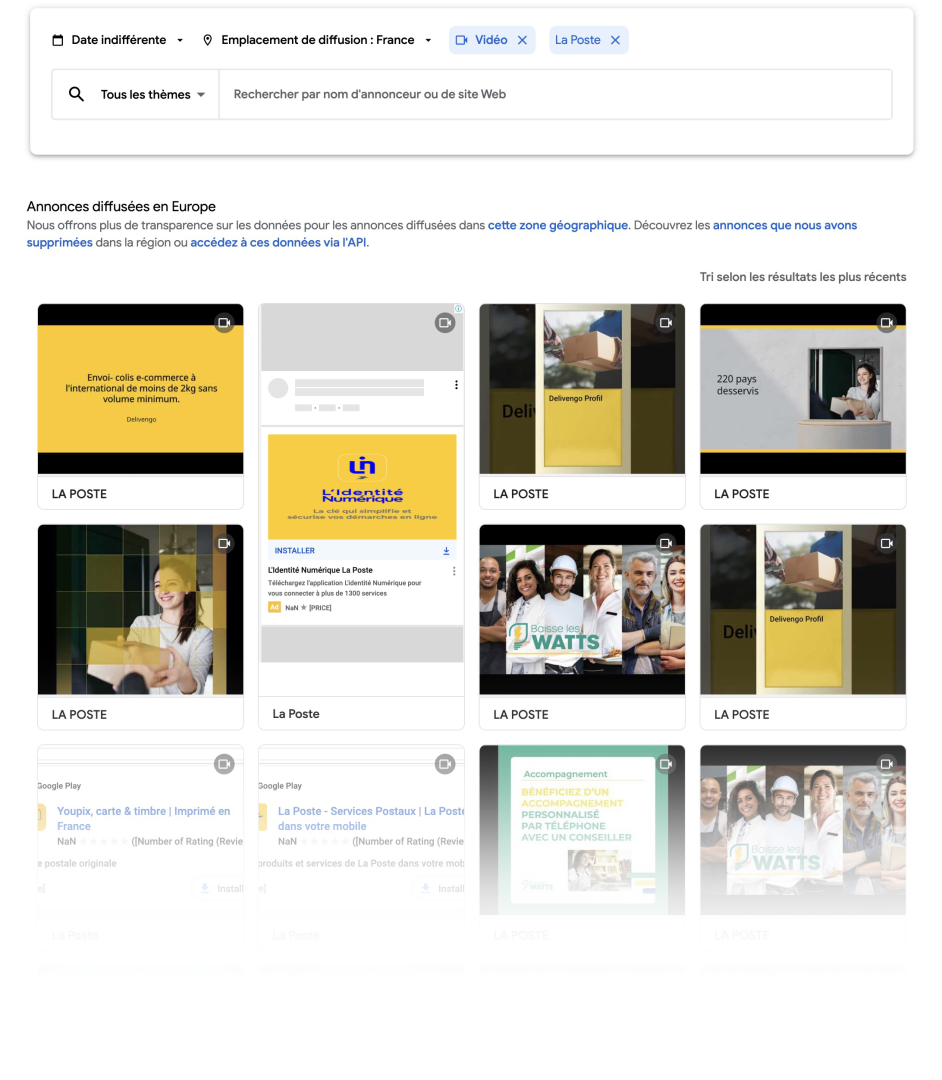This screenshot has width=942, height=1080.
Task: Remove the Vidéo filter chip
Action: (523, 40)
